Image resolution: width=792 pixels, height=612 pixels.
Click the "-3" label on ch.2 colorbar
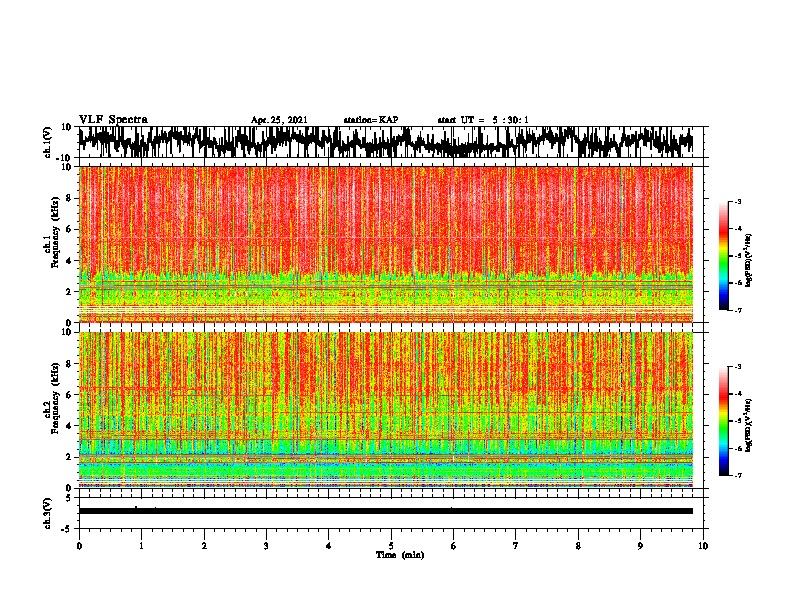738,367
